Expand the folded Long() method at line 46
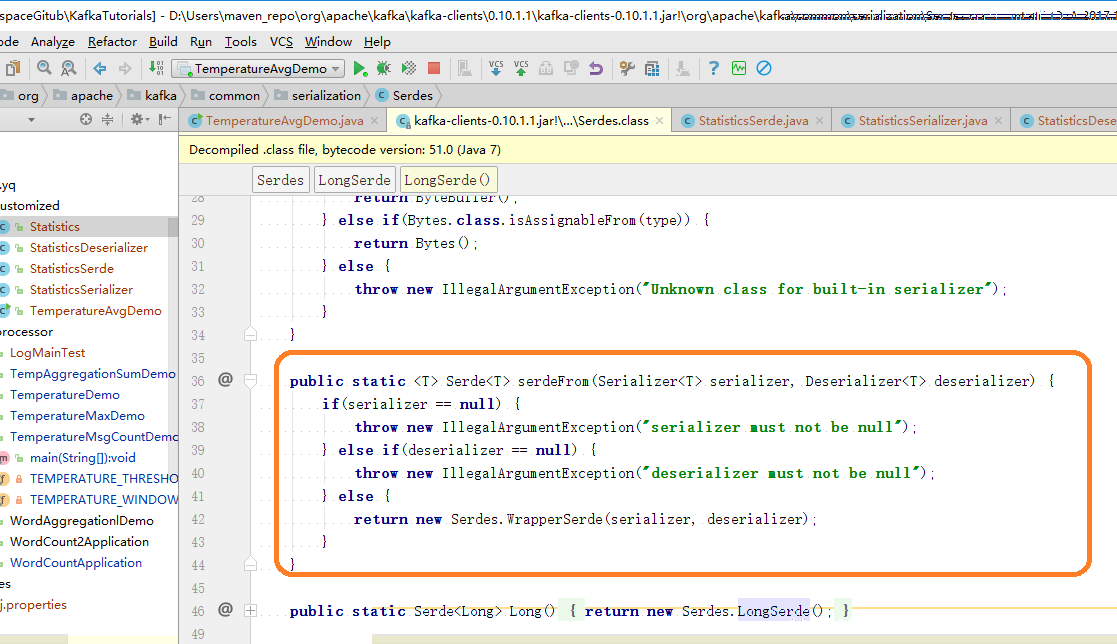 pyautogui.click(x=250, y=611)
